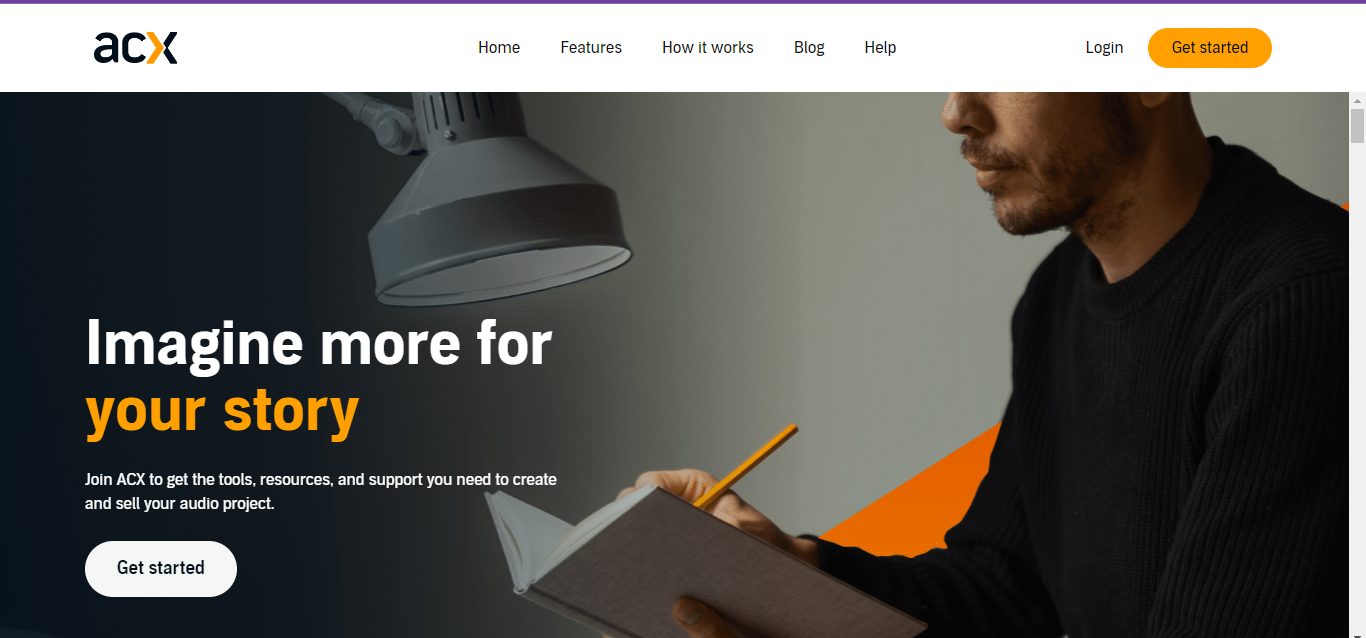Image resolution: width=1366 pixels, height=638 pixels.
Task: Visit the Blog link in navigation
Action: click(809, 47)
